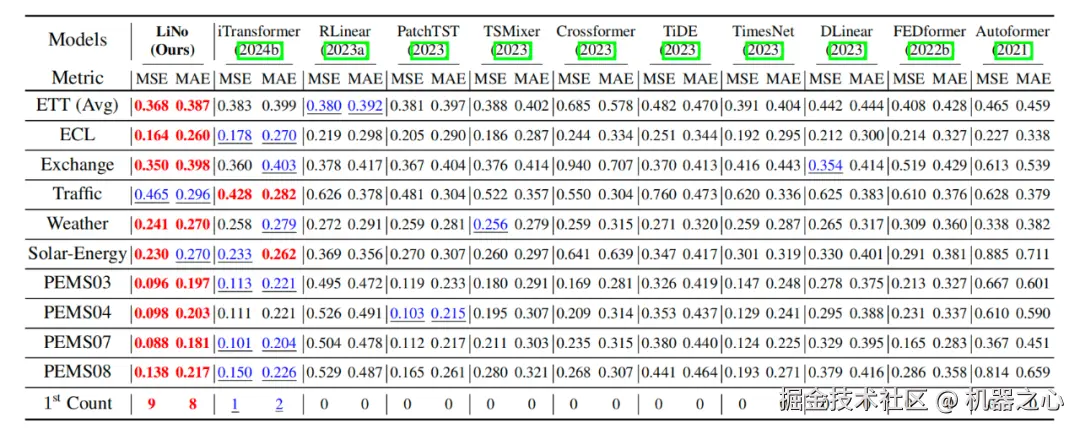Screen dimensions: 1080x429
Task: Select the 1st Count row label
Action: click(x=78, y=403)
